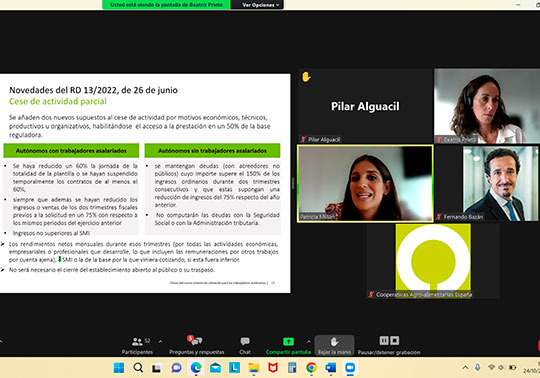
Task: Click muted mic icon beside Fernando Bazán name
Action: coord(439,217)
